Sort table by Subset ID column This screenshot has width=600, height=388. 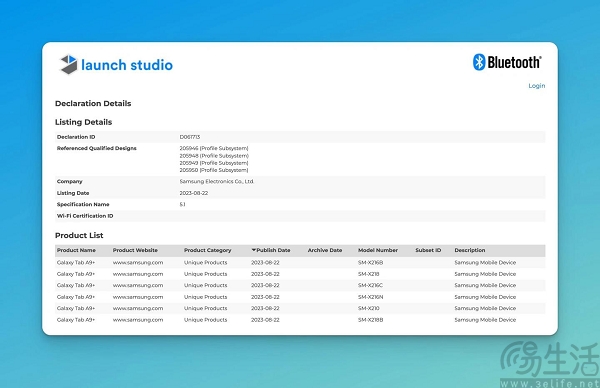(428, 250)
